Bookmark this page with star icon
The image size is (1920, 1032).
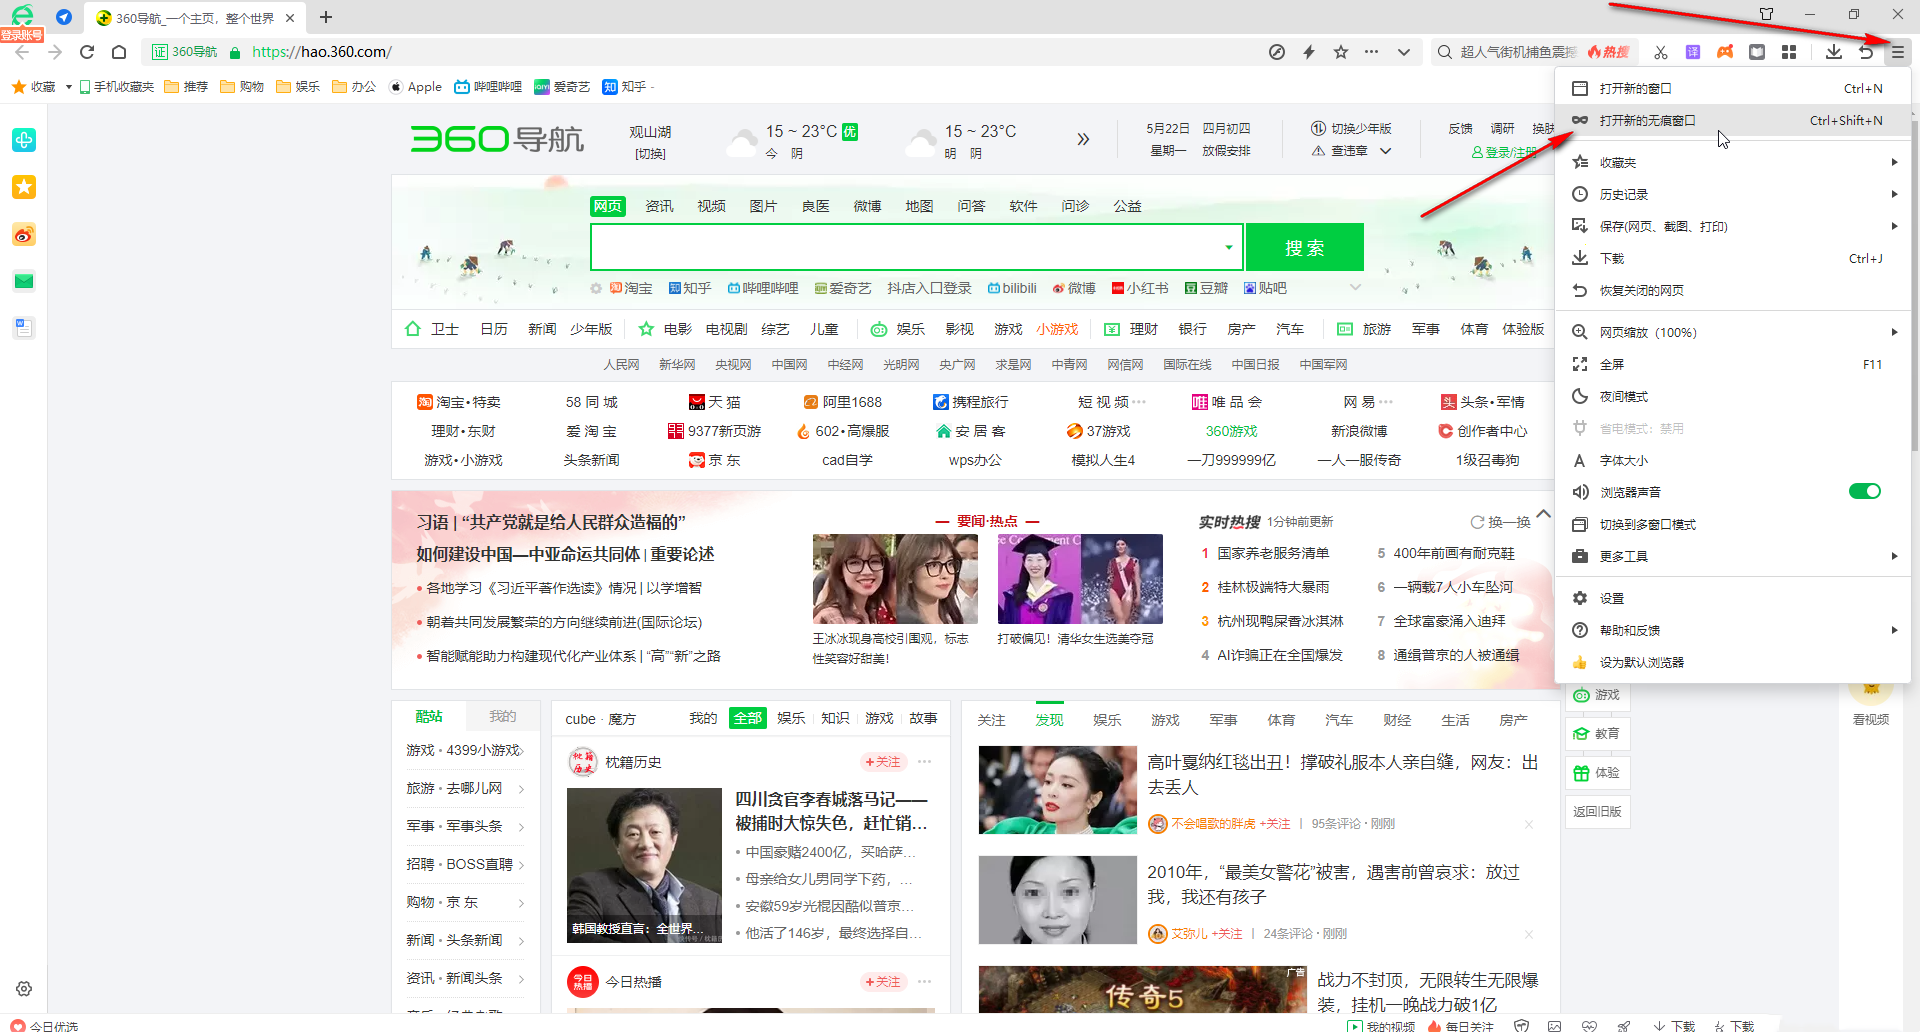[x=1341, y=52]
